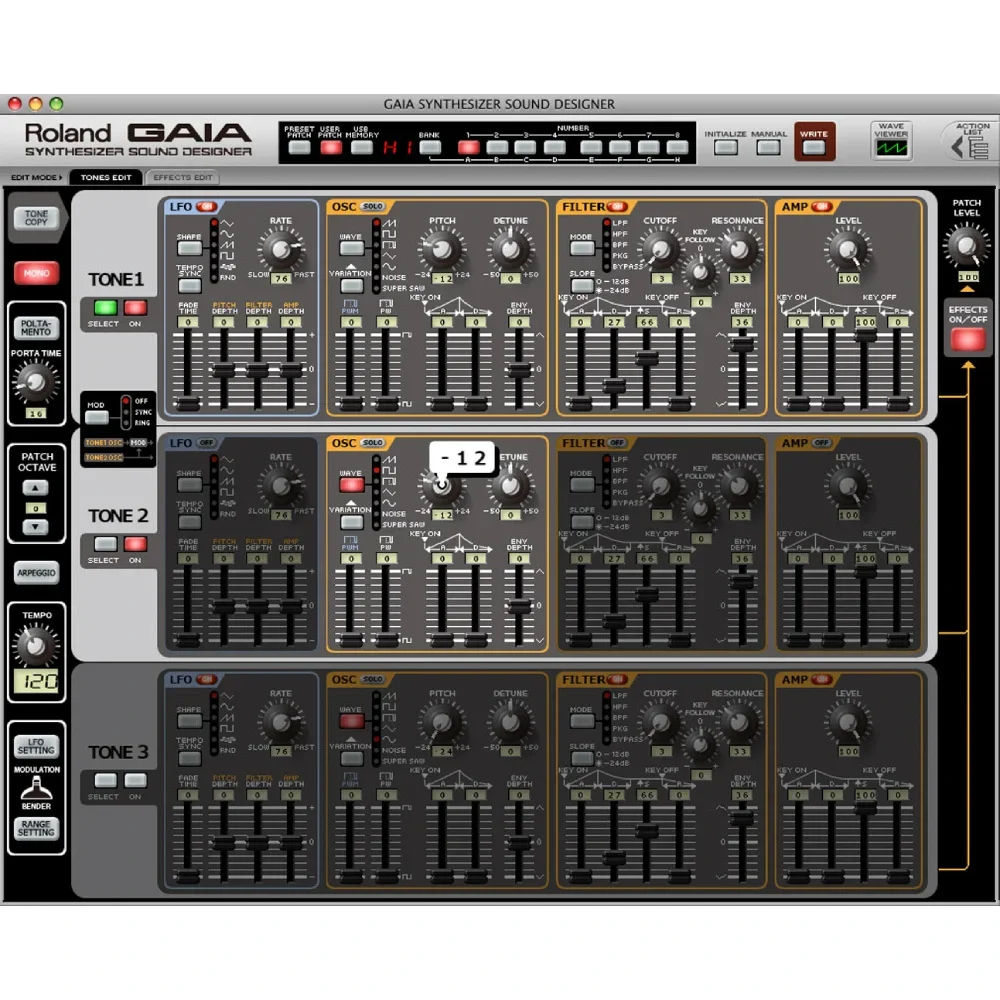Image resolution: width=1000 pixels, height=1000 pixels.
Task: Click Tone 1 cutoff value field 3
Action: coord(661,279)
